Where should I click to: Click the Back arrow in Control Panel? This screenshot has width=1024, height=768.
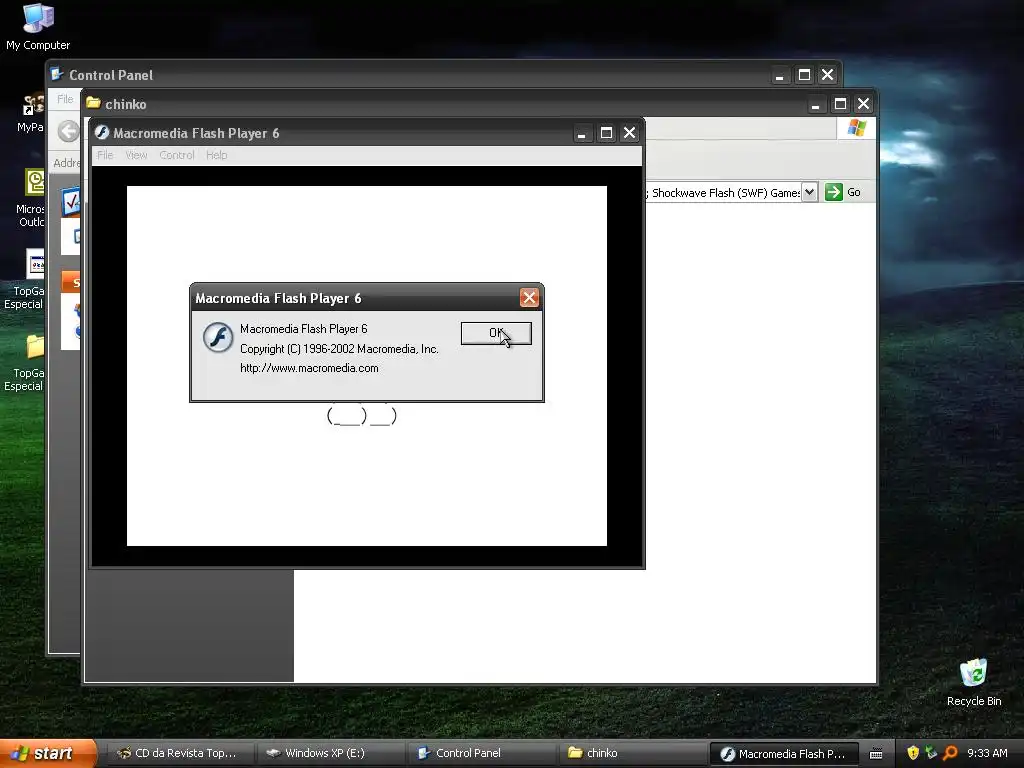click(x=68, y=131)
